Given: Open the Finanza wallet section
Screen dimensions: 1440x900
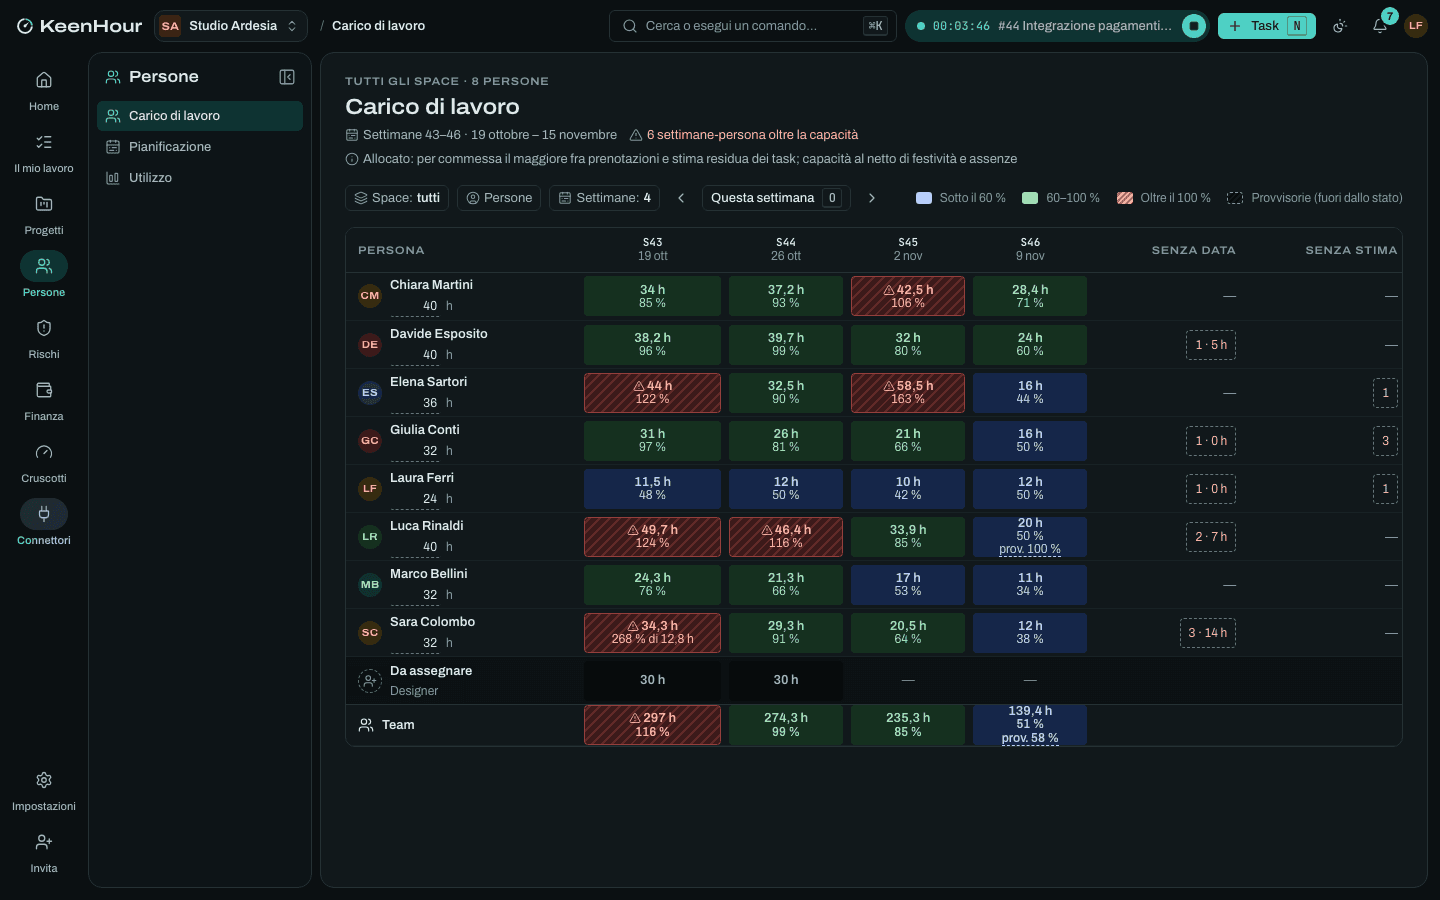Looking at the screenshot, I should 44,401.
